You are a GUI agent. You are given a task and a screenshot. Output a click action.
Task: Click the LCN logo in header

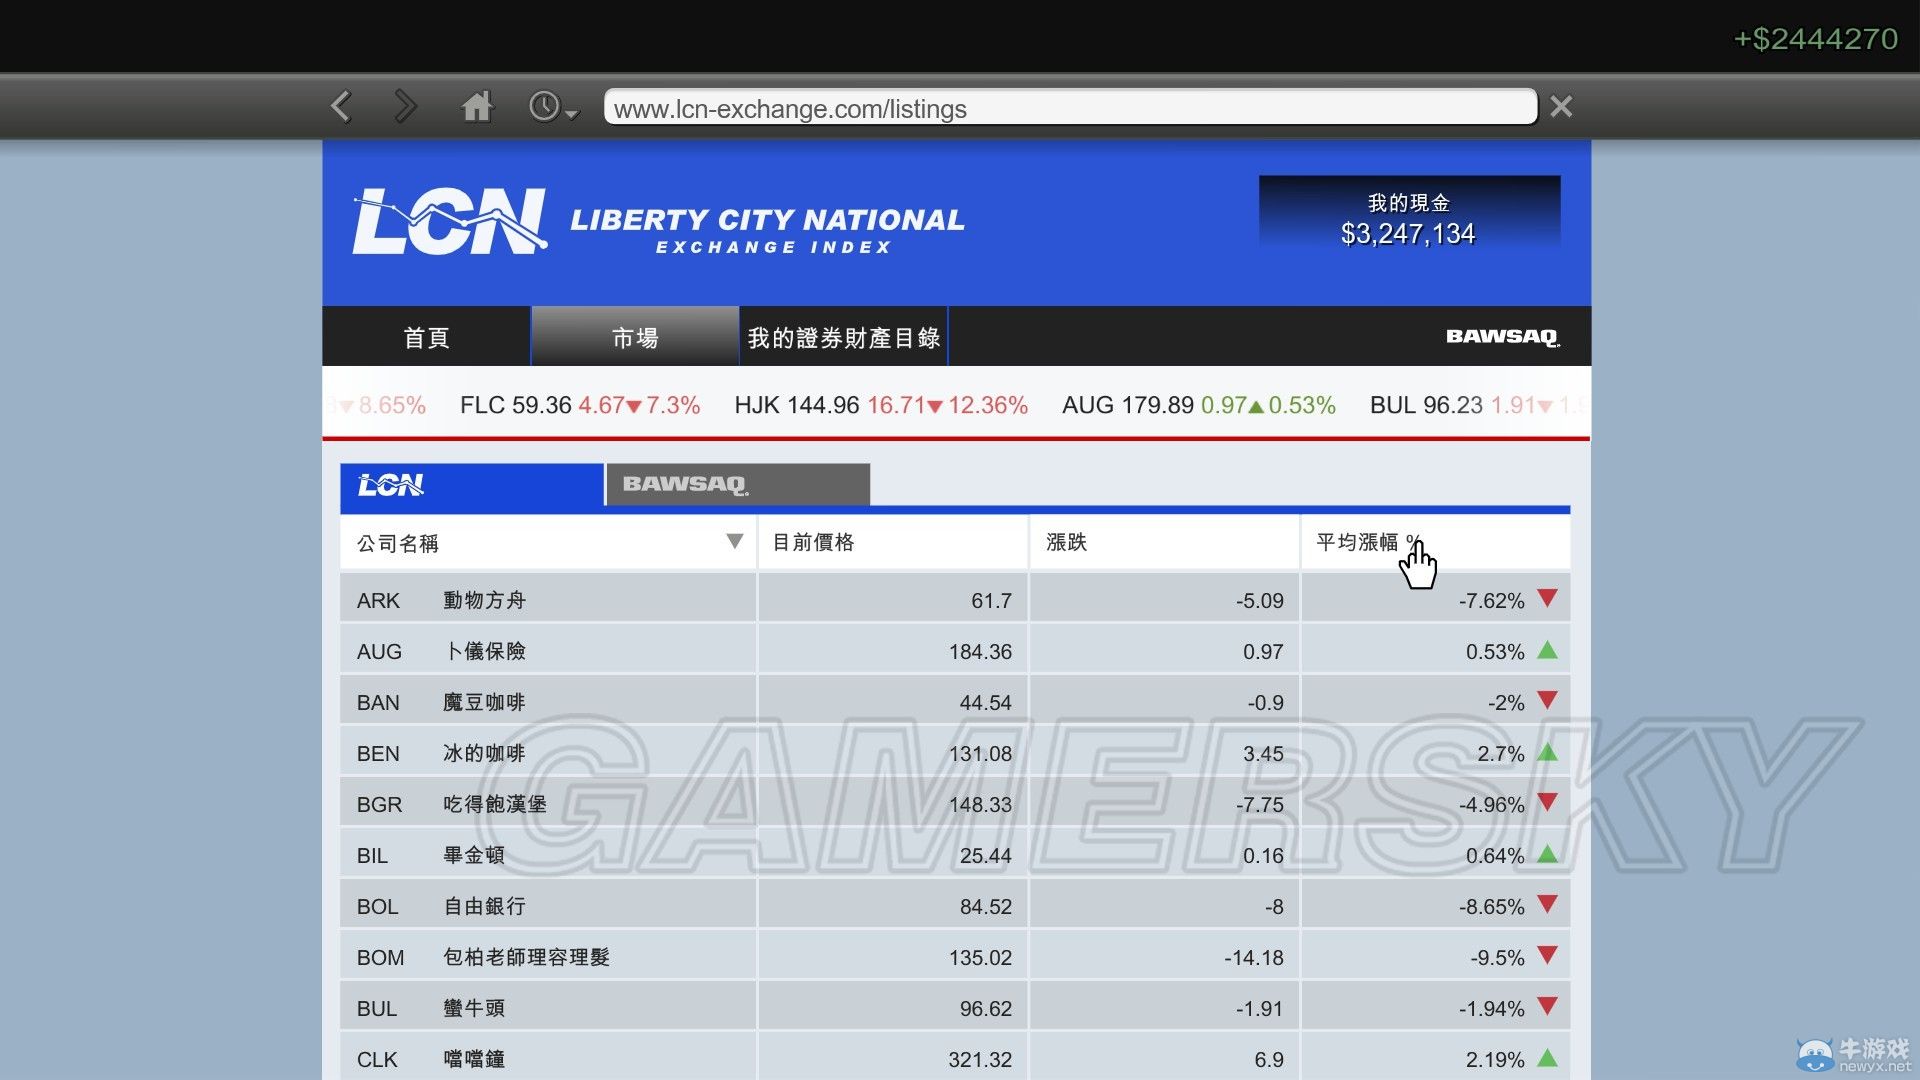click(449, 221)
